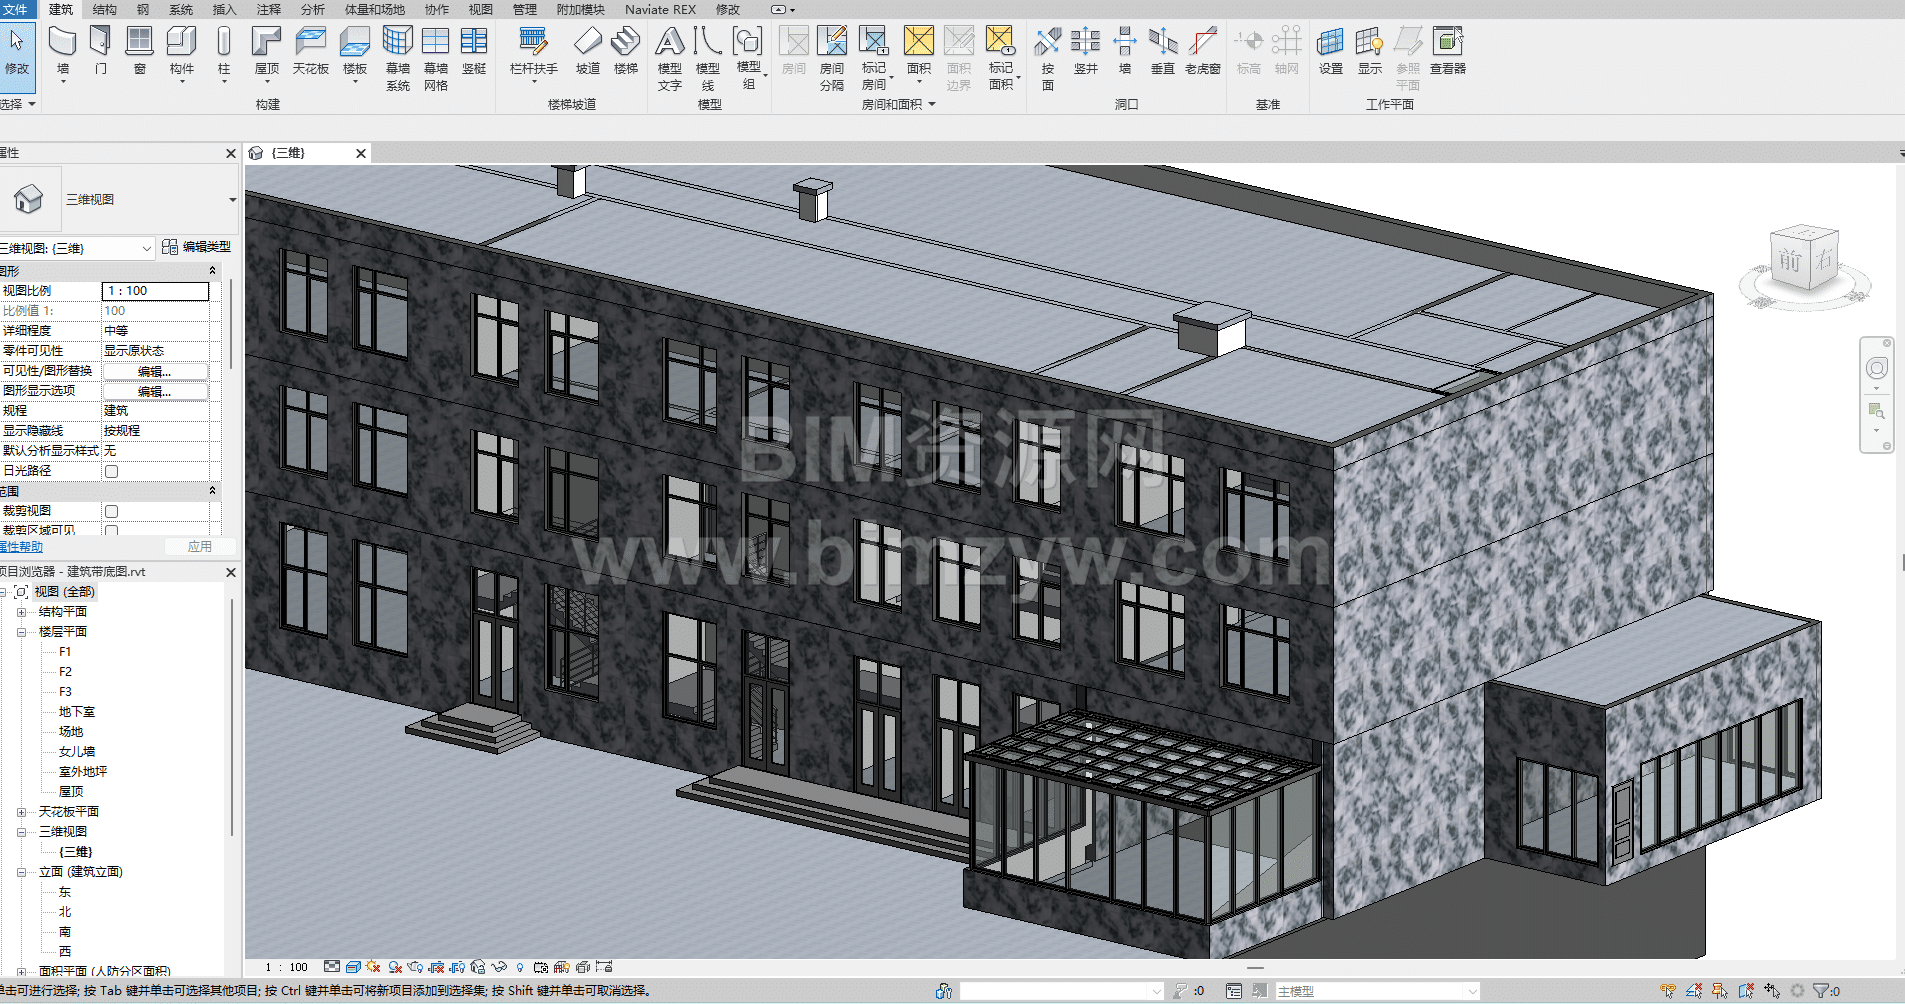Open the F2 floor plan view
This screenshot has height=1004, width=1905.
(x=65, y=672)
